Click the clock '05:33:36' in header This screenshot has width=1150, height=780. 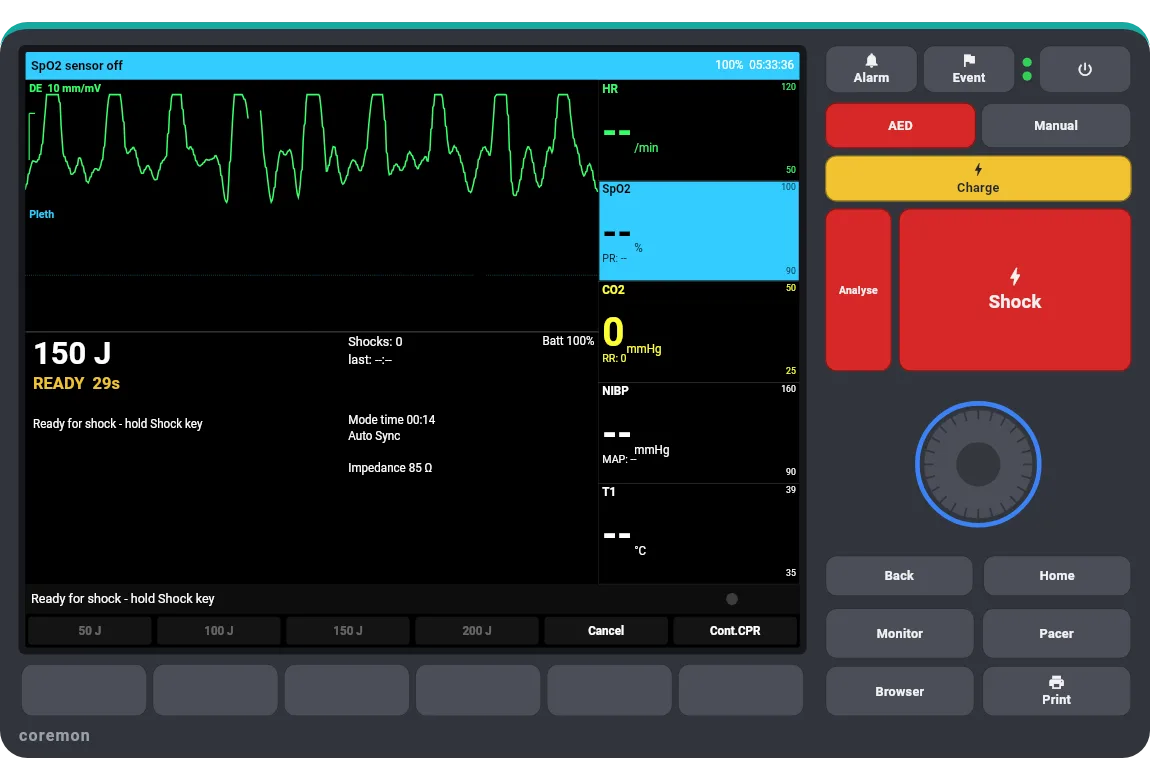(x=771, y=65)
